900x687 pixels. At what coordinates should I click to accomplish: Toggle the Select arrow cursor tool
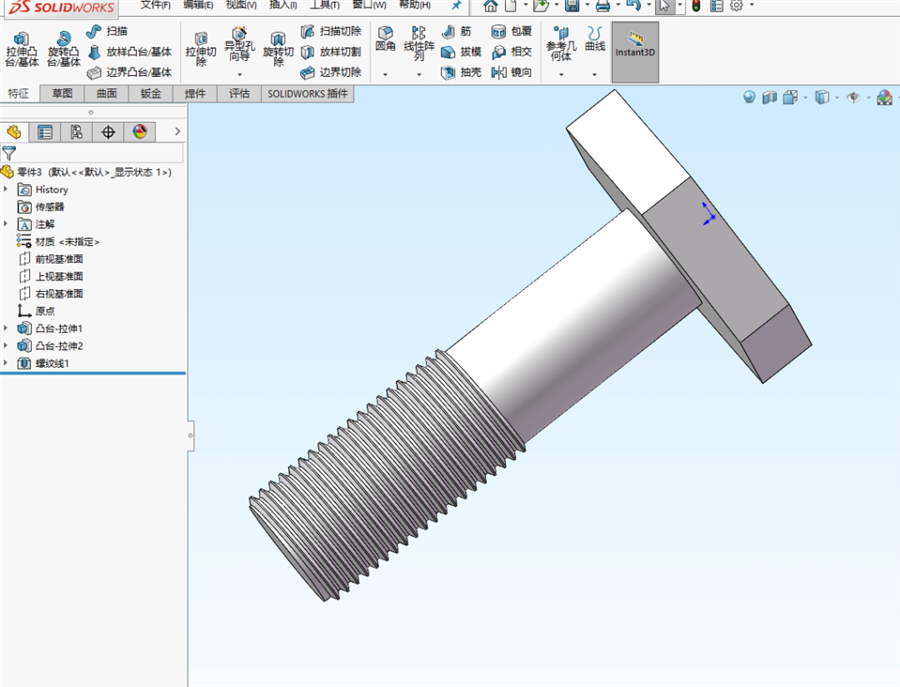click(x=665, y=6)
